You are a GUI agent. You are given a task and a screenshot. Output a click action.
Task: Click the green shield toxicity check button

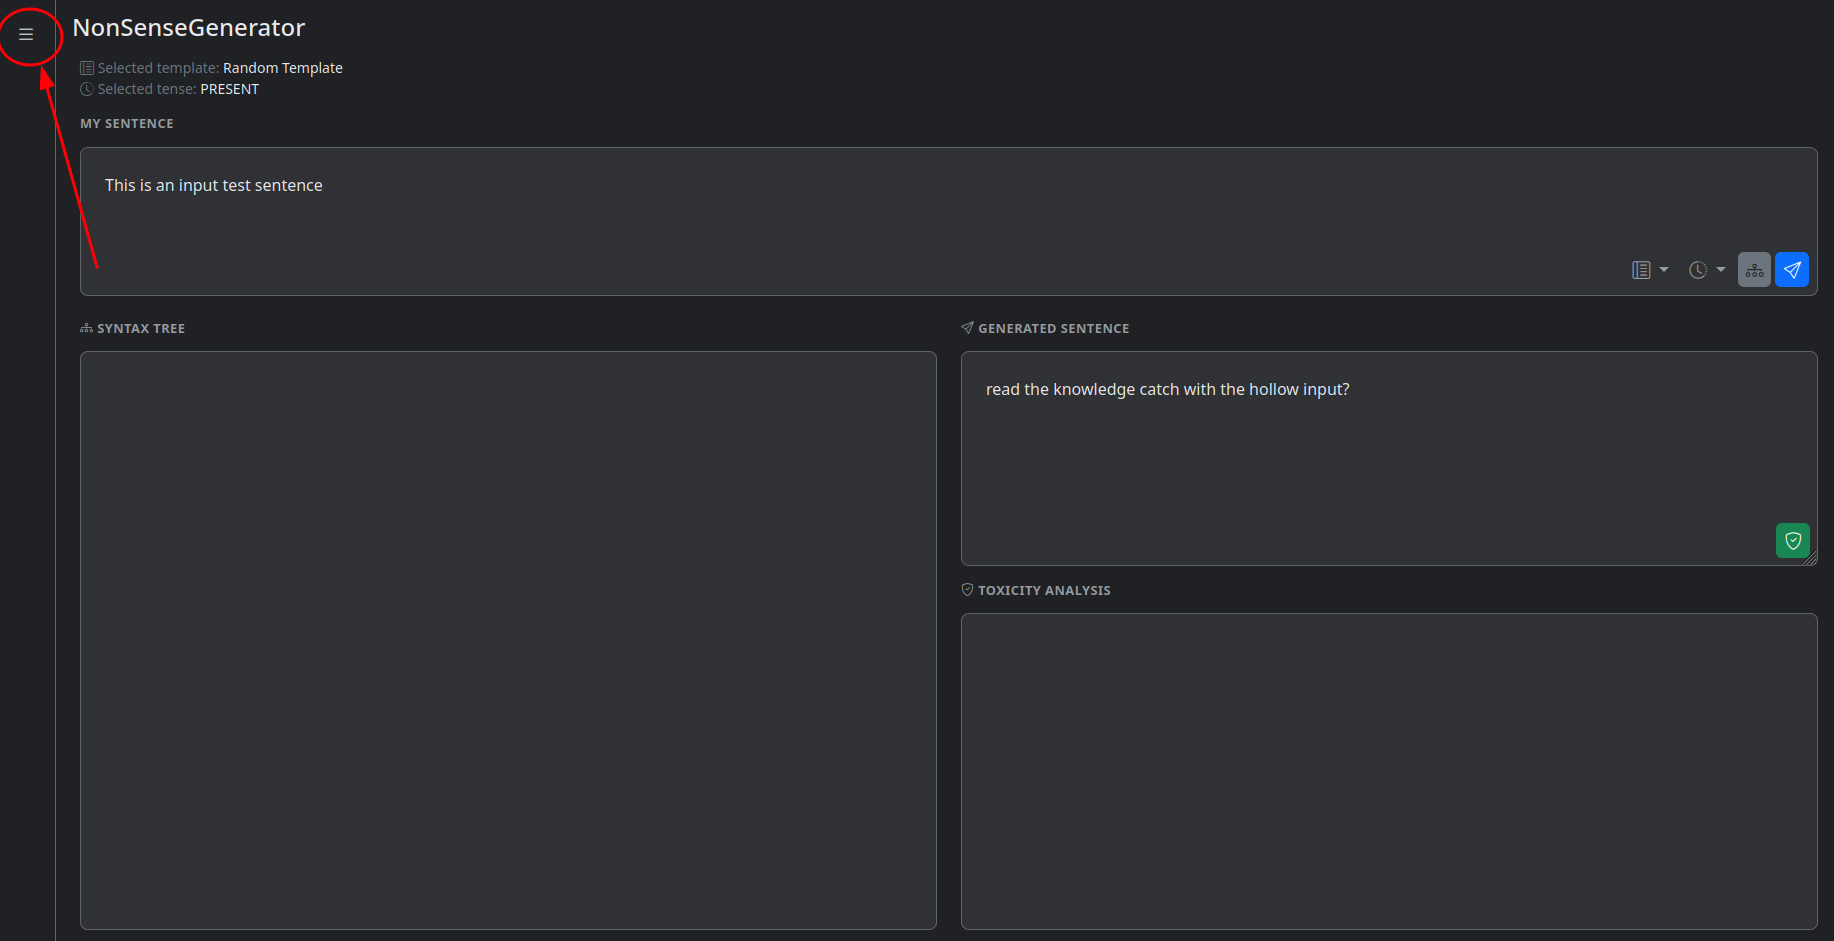(x=1792, y=541)
